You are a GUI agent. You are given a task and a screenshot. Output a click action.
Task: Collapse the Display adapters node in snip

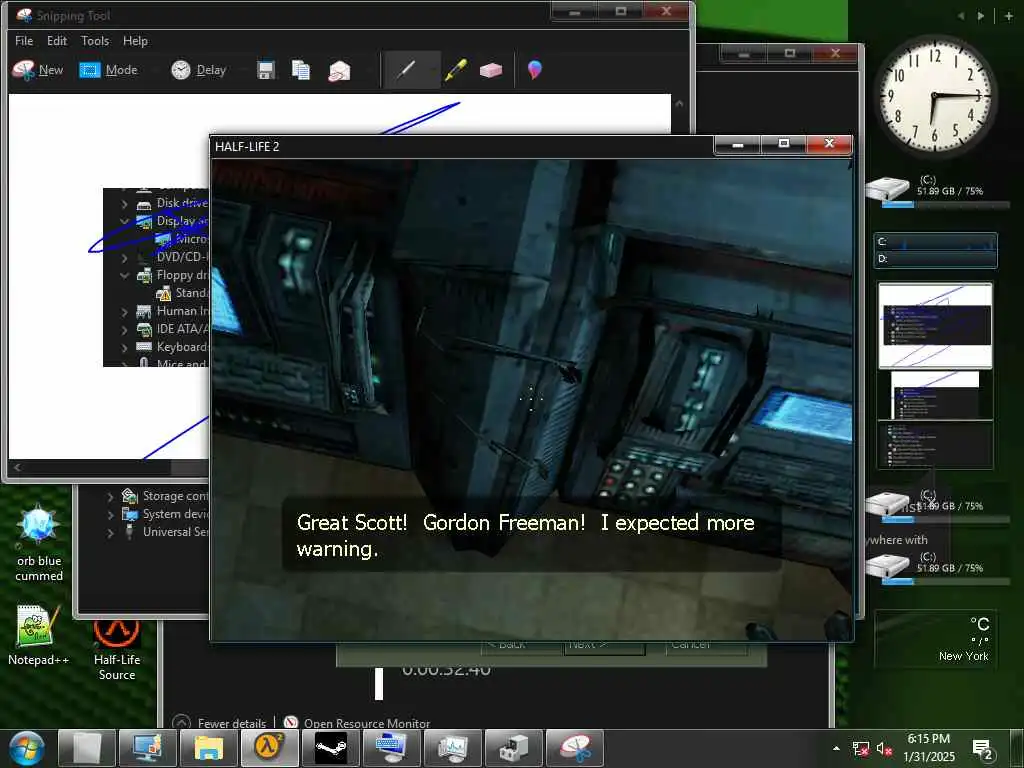[x=124, y=221]
